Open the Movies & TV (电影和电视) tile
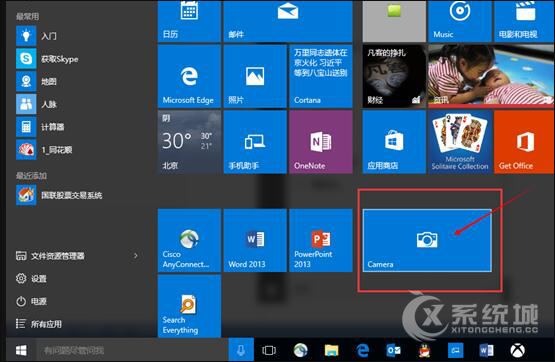This screenshot has height=362, width=555. point(524,21)
